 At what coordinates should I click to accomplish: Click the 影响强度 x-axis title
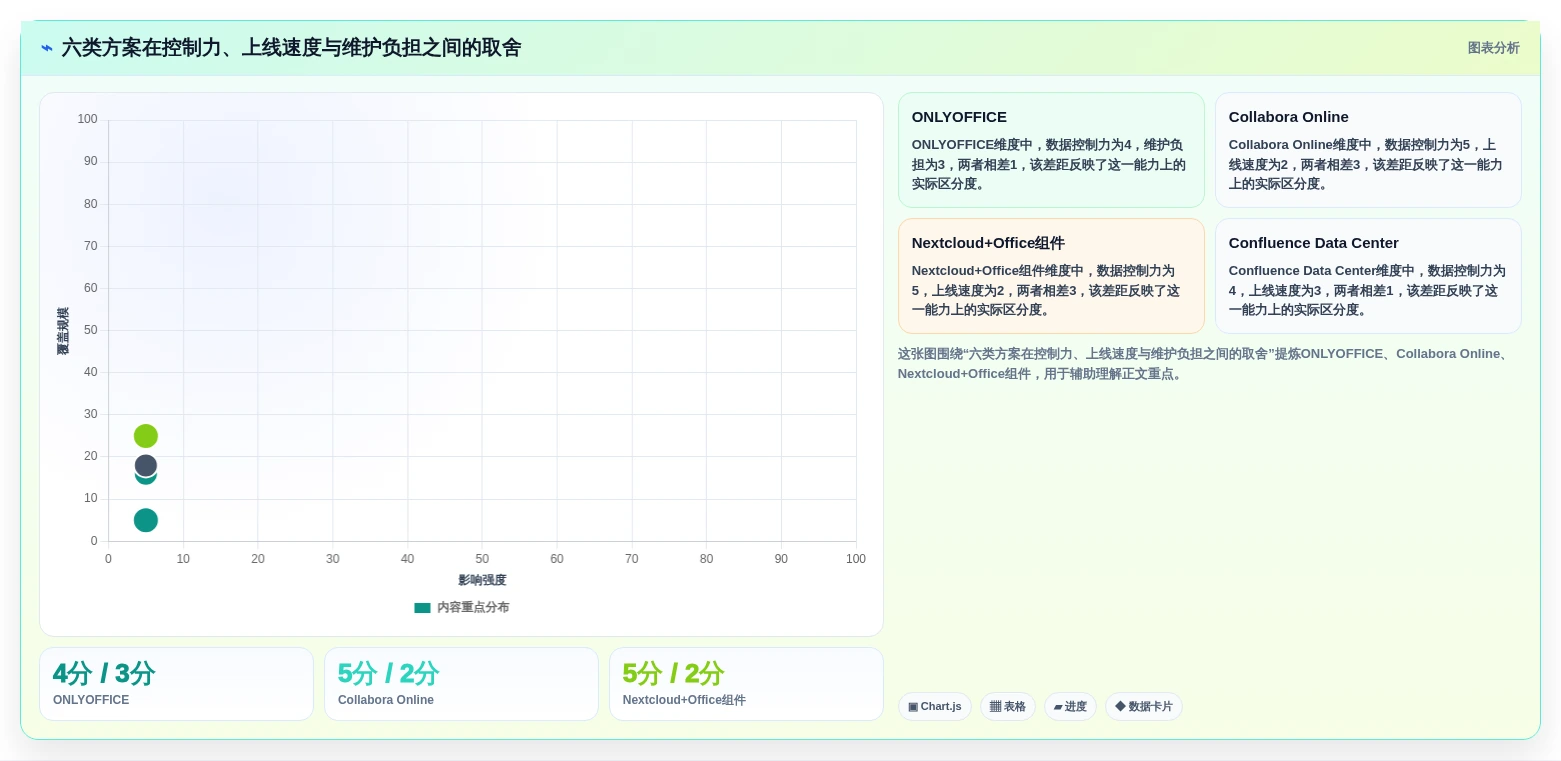[482, 580]
